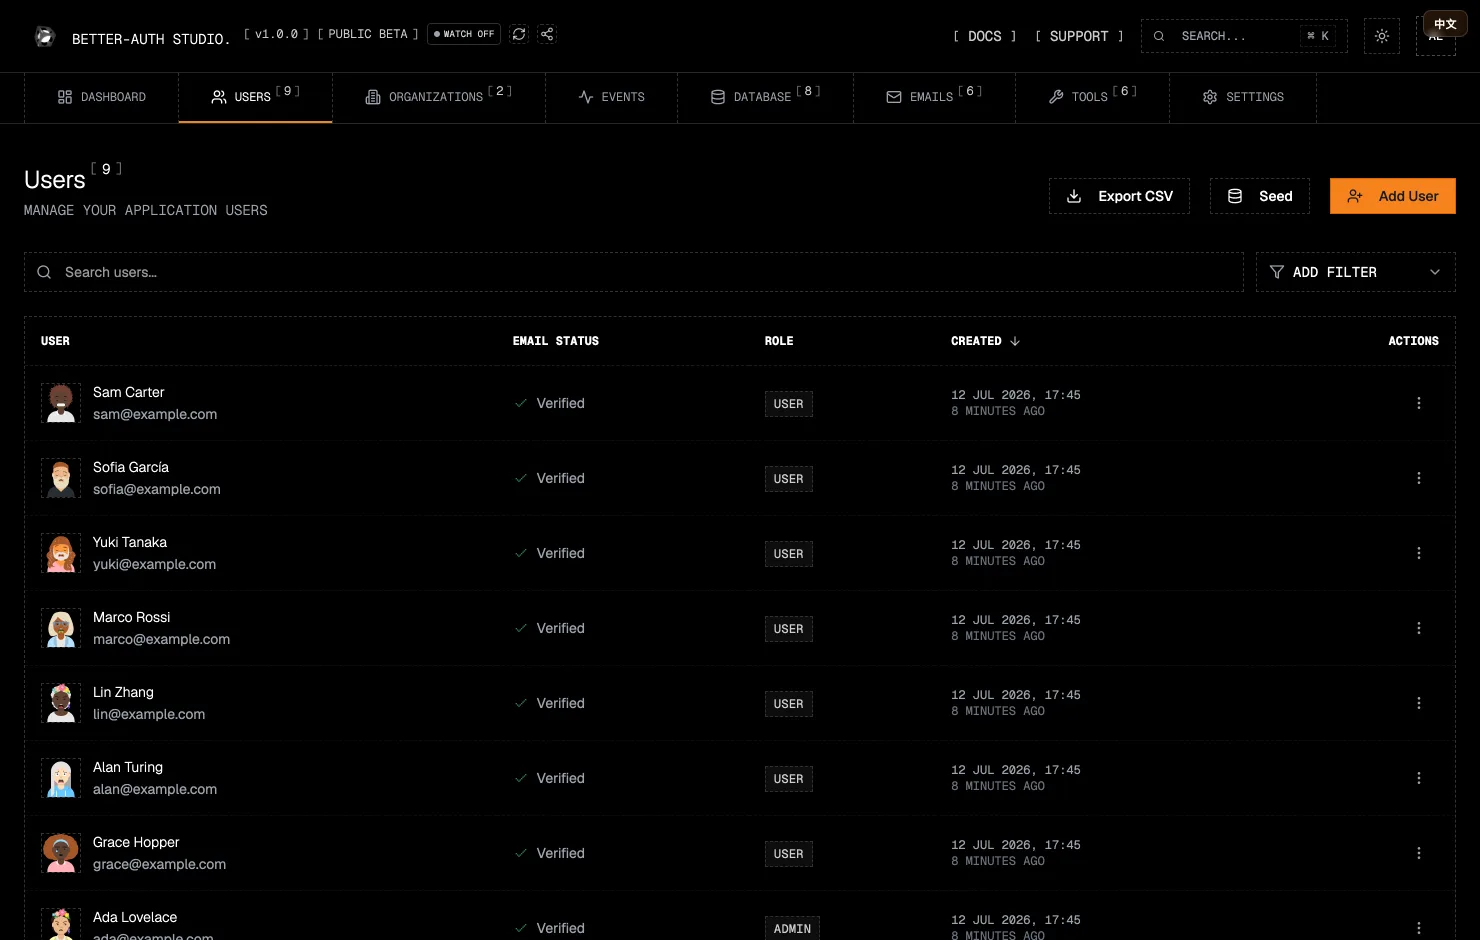Click Yuki Tanaka's avatar

point(61,553)
